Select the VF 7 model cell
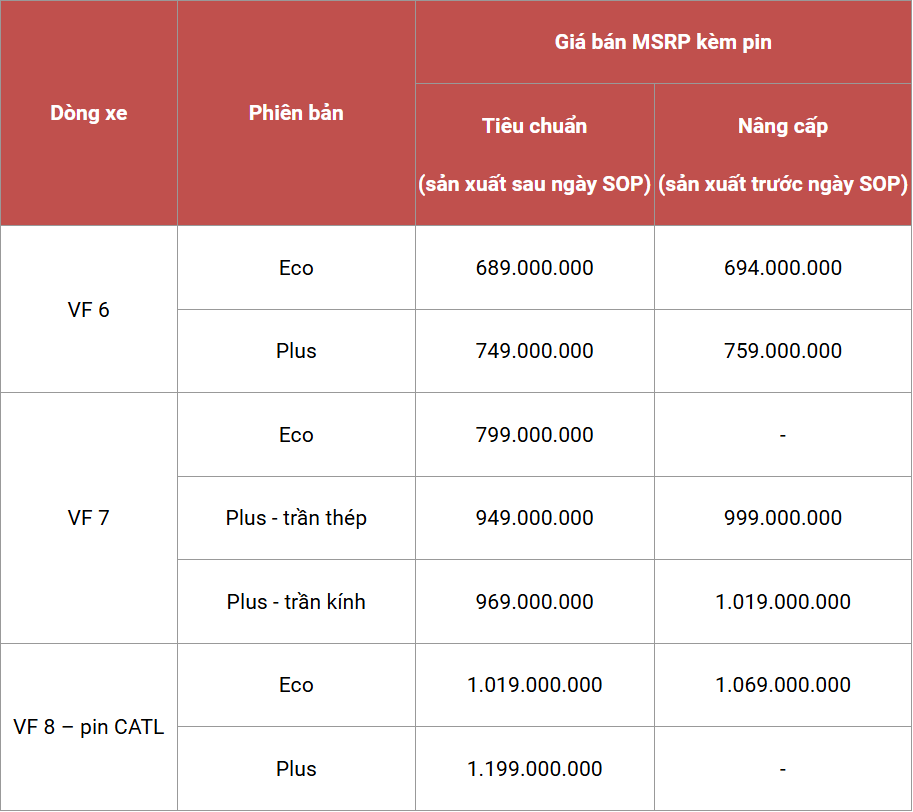 tap(89, 517)
